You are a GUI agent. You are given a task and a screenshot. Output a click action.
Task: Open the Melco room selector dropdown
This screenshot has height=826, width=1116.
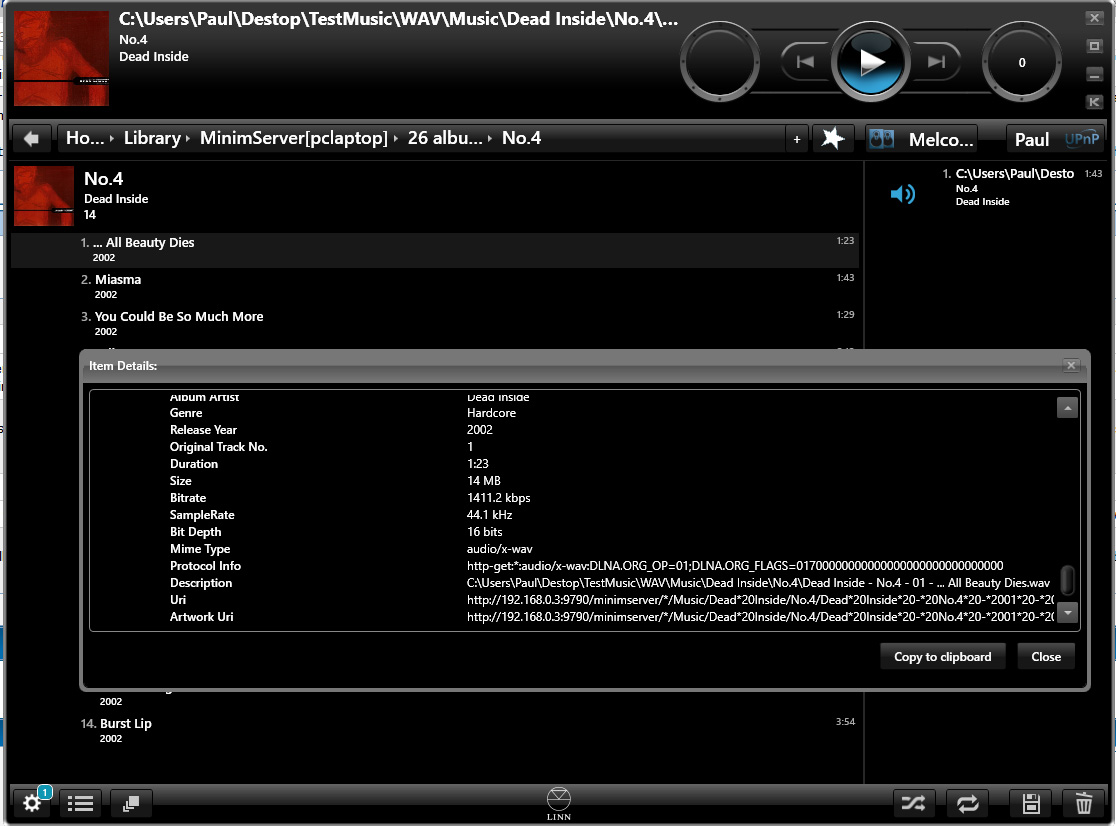point(922,139)
